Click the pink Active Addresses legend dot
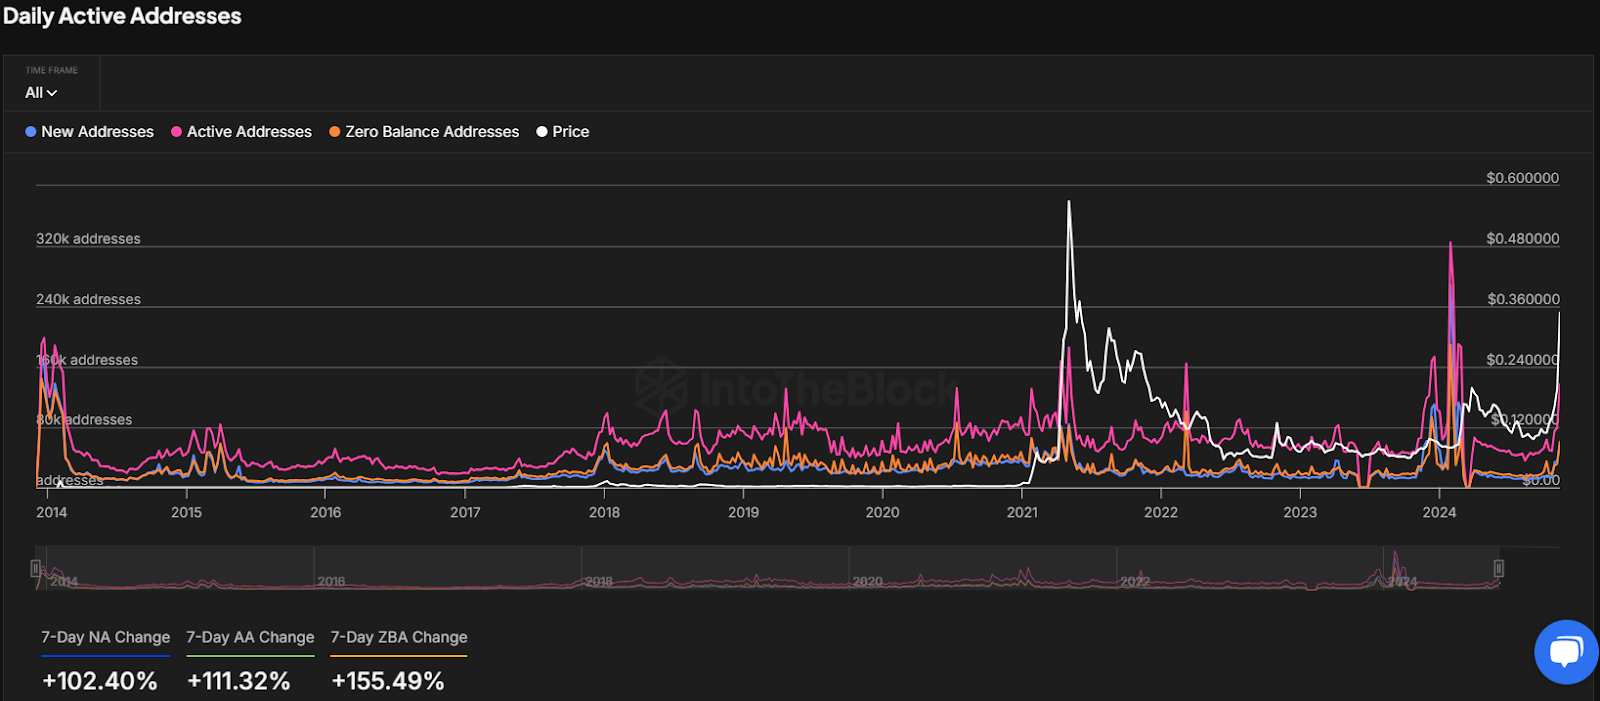Viewport: 1600px width, 701px height. [x=177, y=132]
